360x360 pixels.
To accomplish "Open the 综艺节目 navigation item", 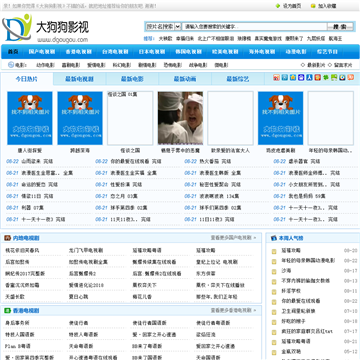I will tap(327, 52).
